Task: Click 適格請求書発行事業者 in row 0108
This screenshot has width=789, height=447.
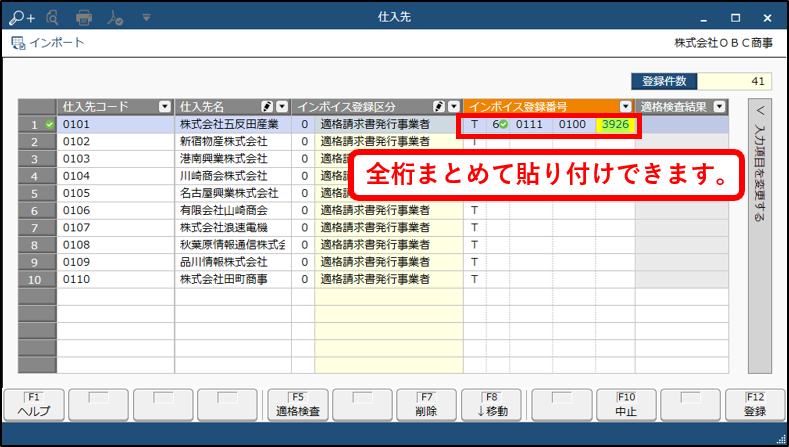Action: [x=375, y=245]
